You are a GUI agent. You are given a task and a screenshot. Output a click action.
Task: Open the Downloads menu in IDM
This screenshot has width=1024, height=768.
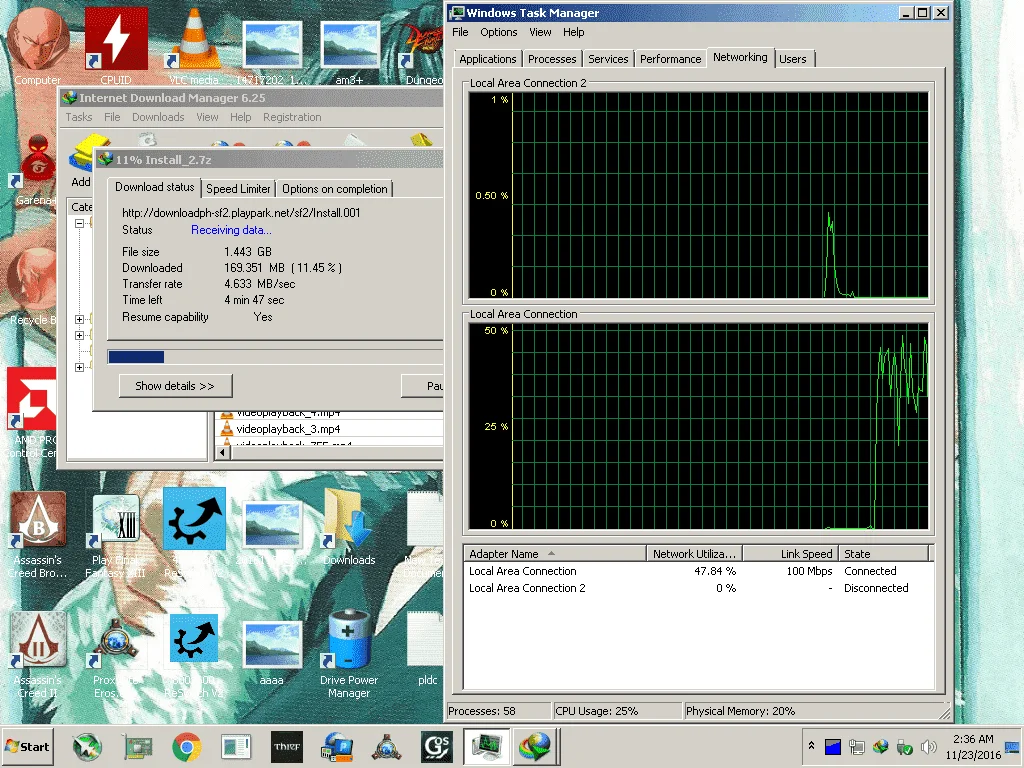158,117
